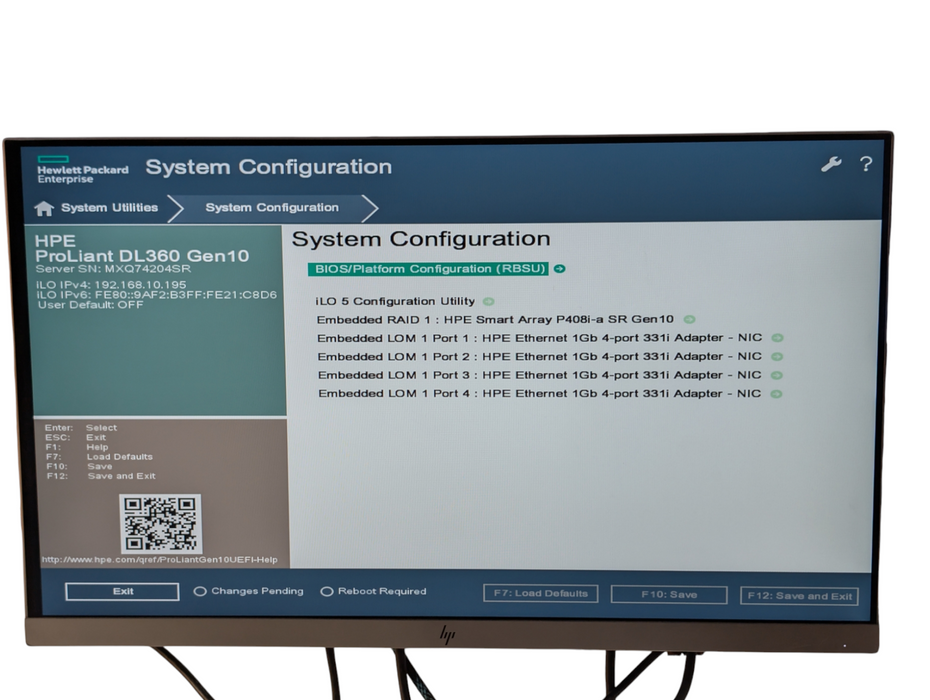930x700 pixels.
Task: Open Embedded LOM 1 Port 2 NIC
Action: [x=540, y=357]
